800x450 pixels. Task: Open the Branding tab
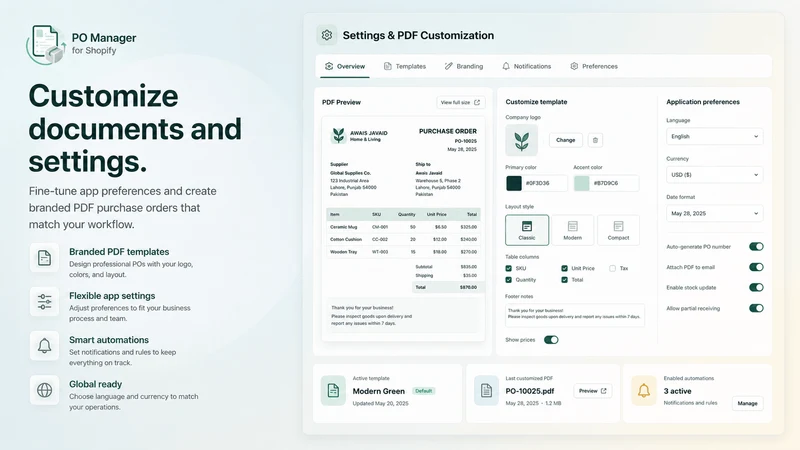[464, 66]
